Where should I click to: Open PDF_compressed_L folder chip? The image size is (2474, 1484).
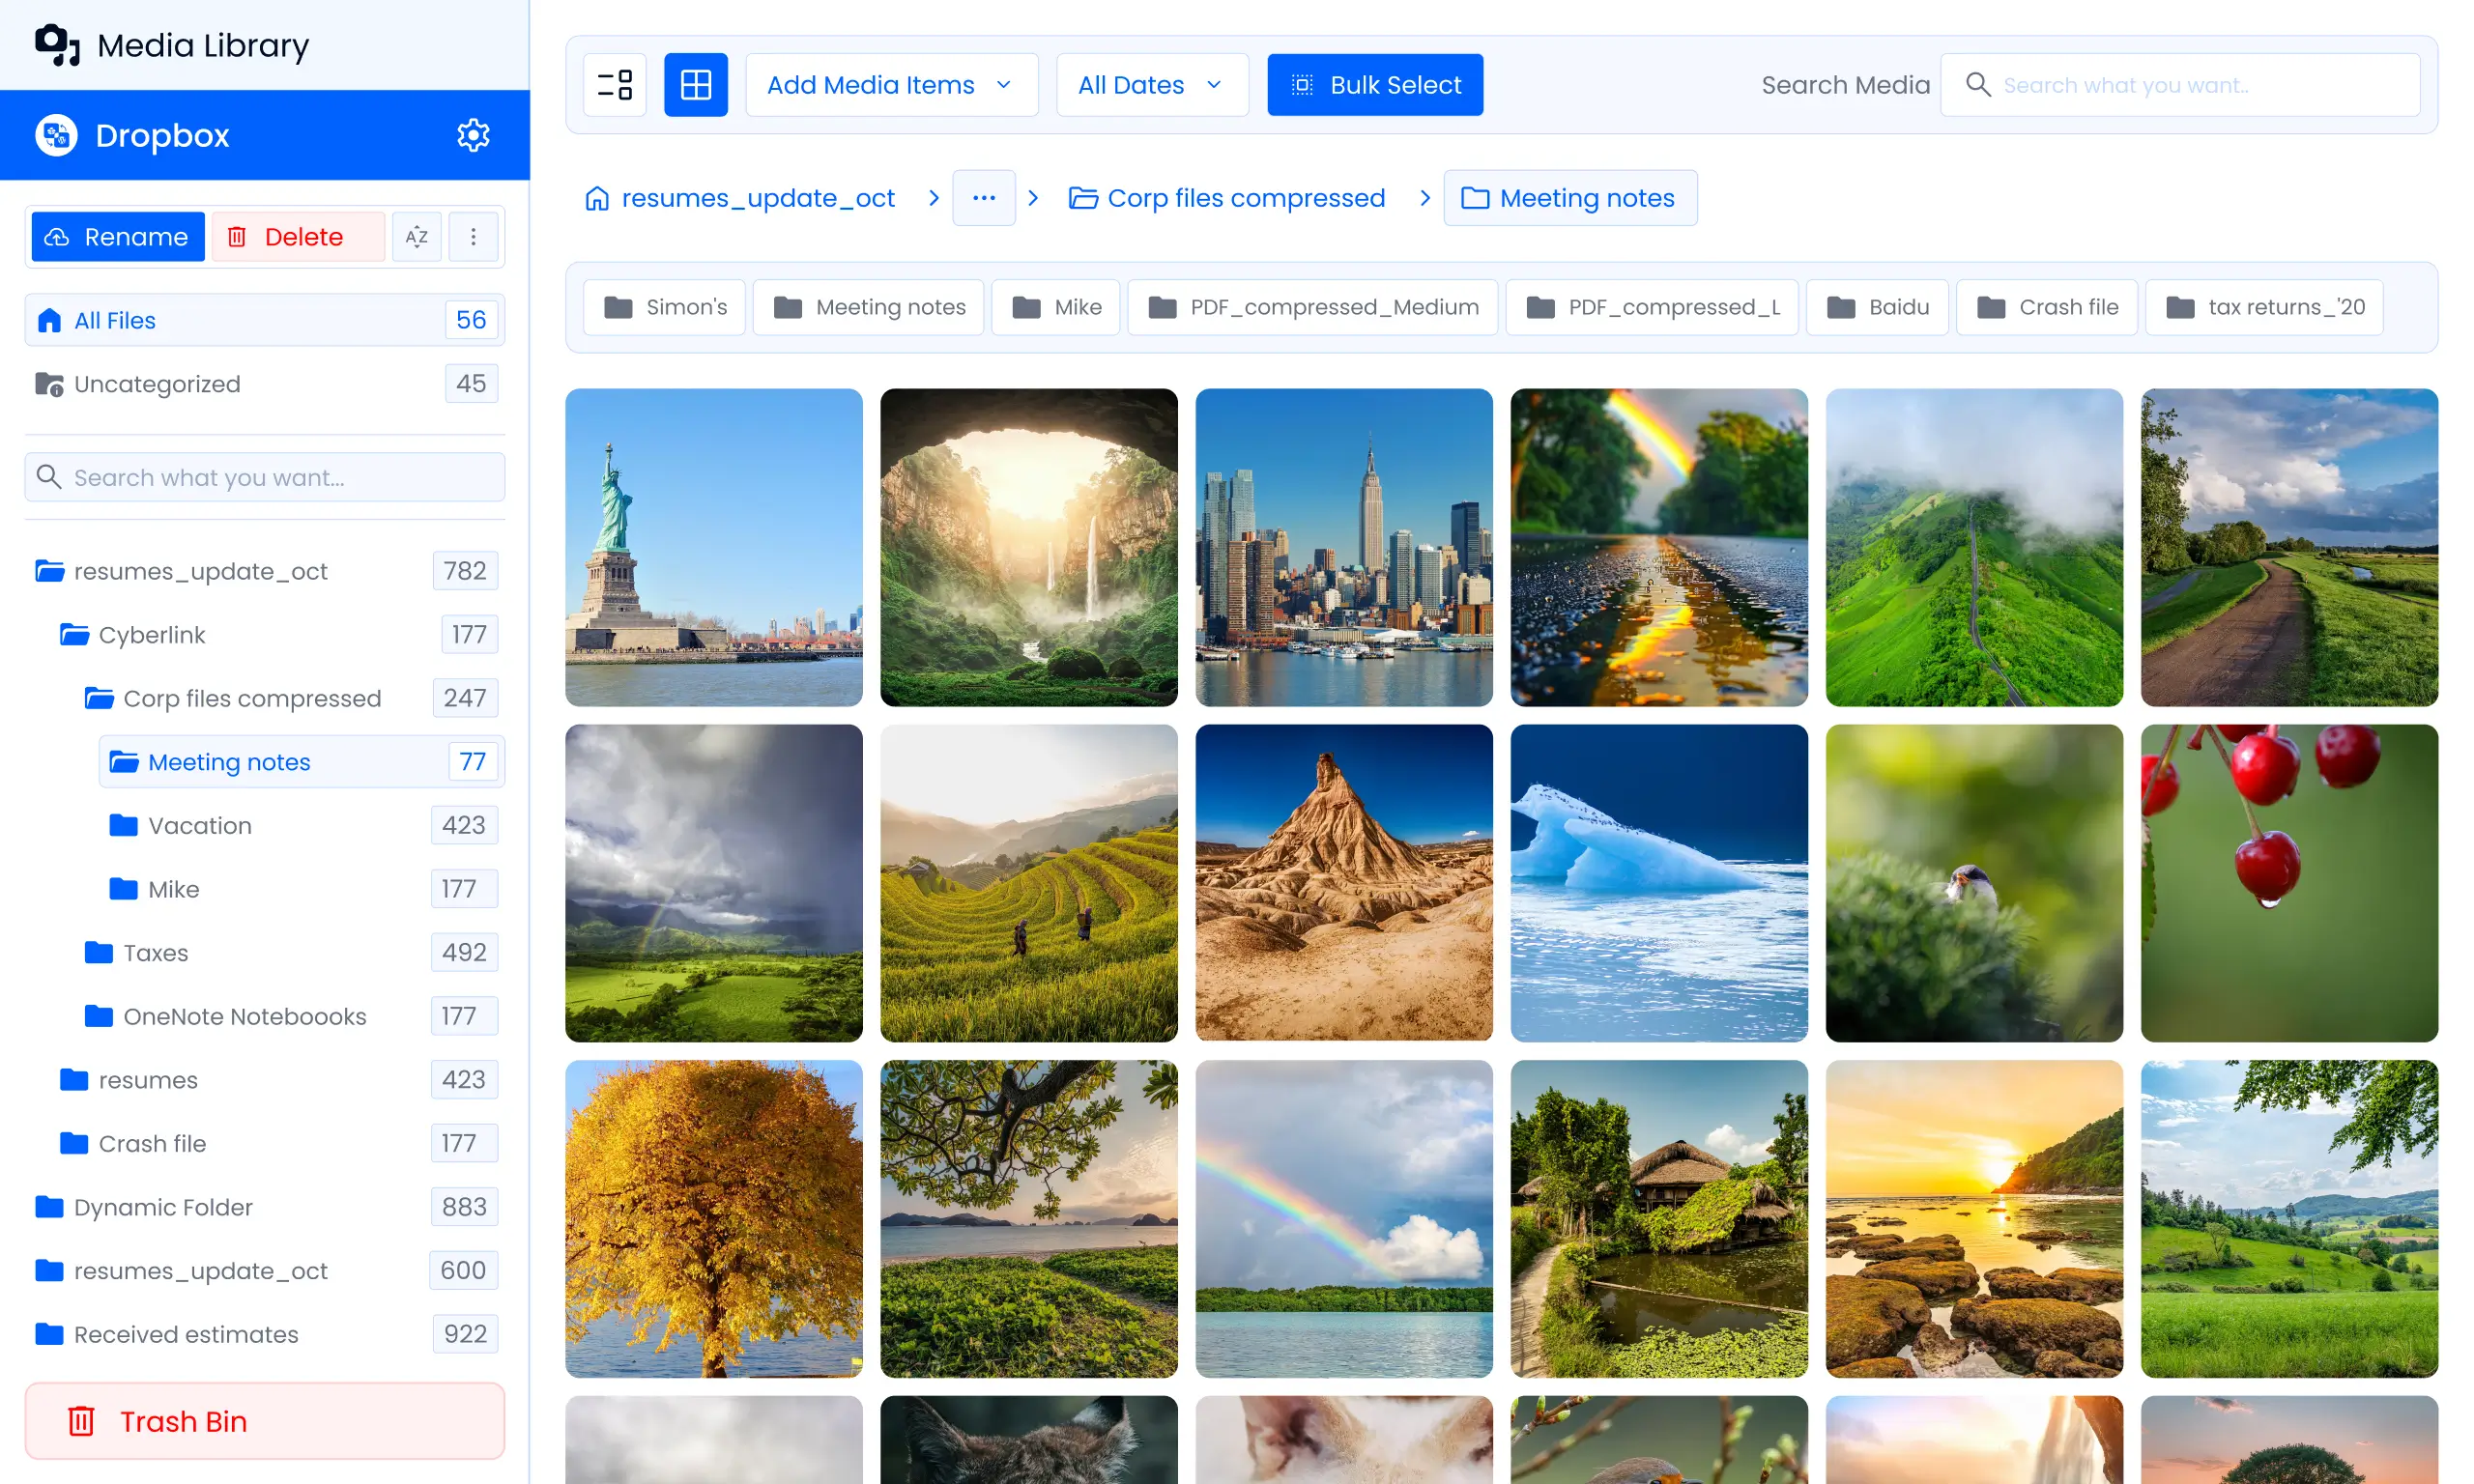click(1652, 307)
